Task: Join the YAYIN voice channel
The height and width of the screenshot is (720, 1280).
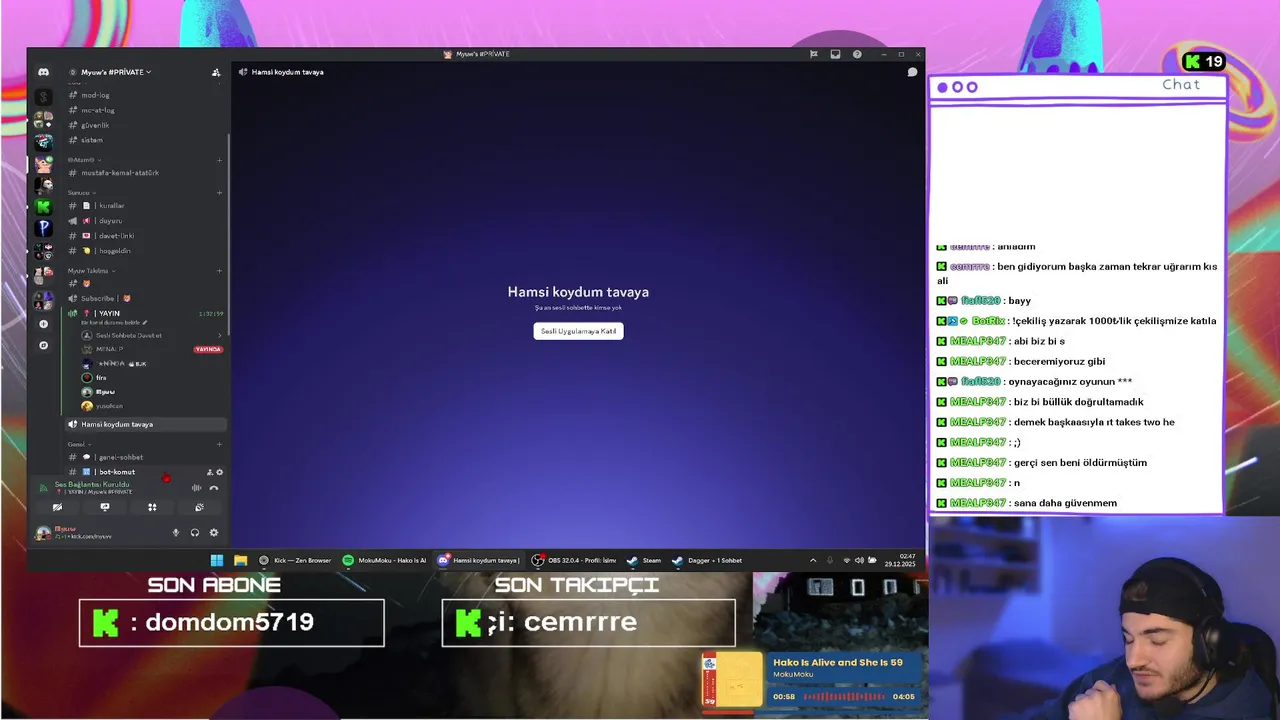Action: (146, 314)
